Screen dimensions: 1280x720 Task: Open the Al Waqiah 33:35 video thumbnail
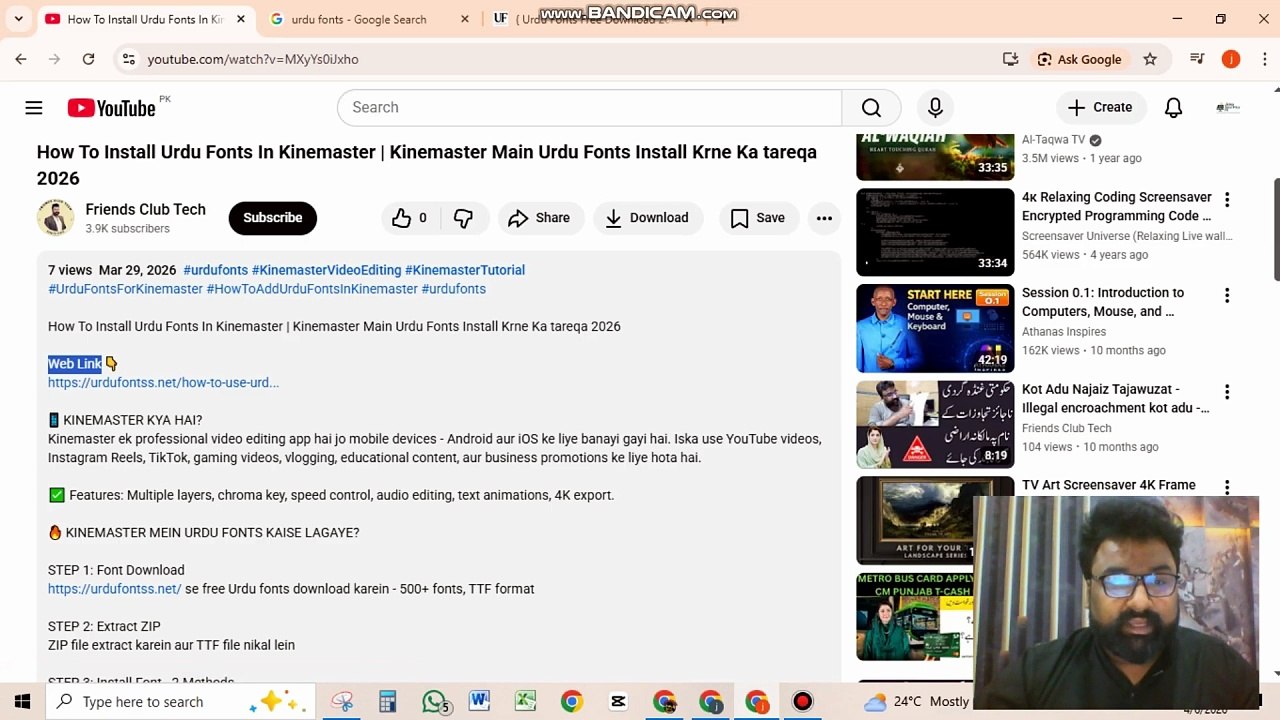pyautogui.click(x=935, y=156)
